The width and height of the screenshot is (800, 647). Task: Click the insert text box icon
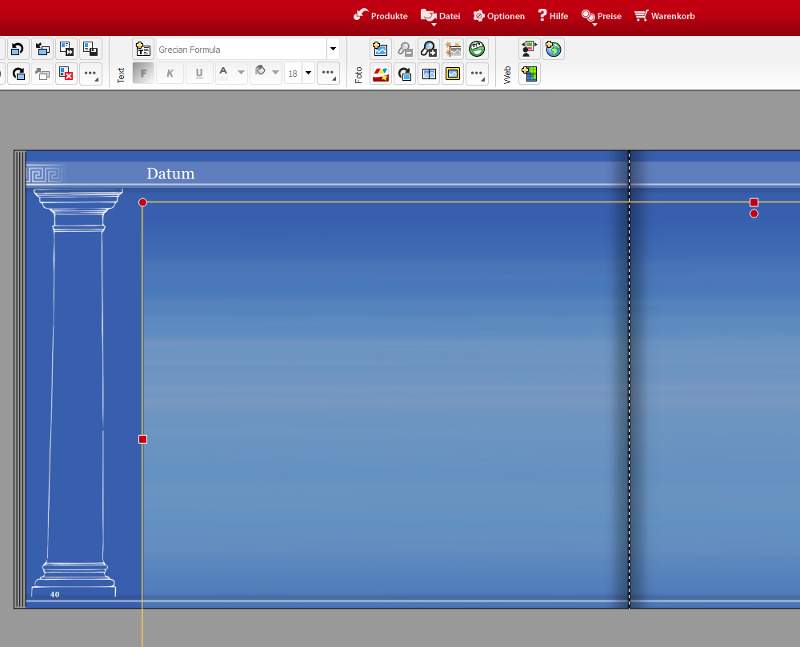(x=143, y=49)
